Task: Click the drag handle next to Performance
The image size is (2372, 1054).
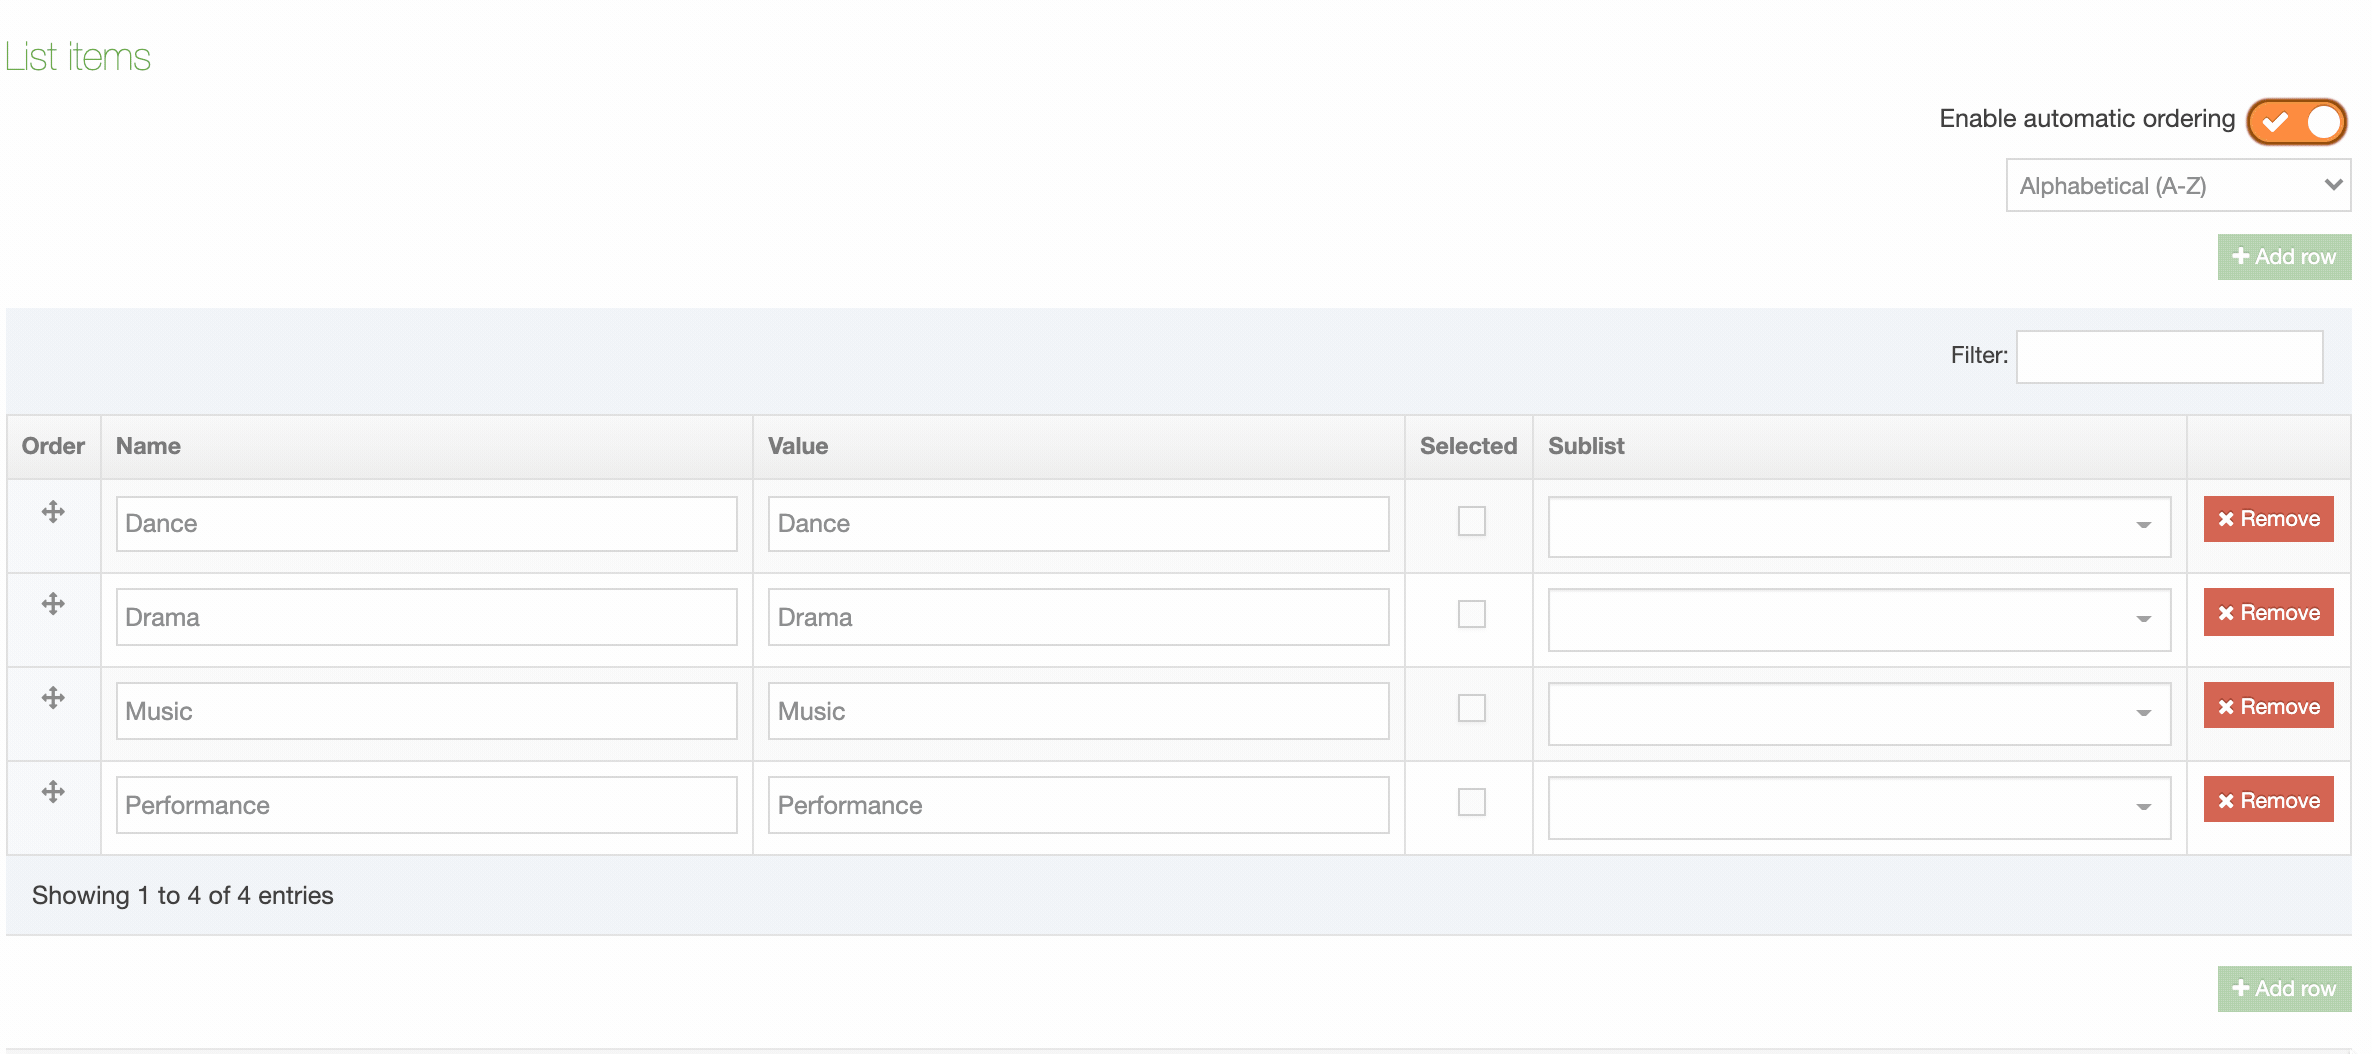Action: coord(53,792)
